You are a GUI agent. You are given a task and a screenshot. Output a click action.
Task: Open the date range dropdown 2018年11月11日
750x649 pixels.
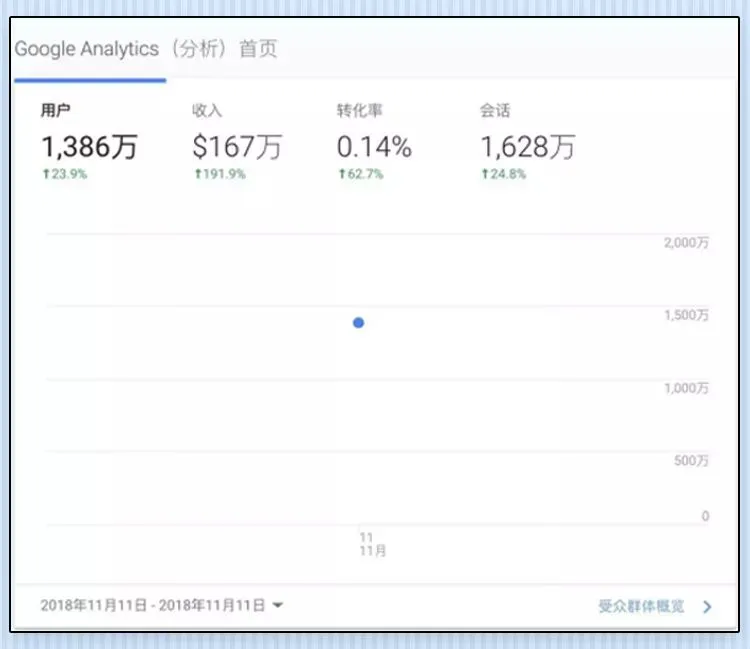(162, 605)
